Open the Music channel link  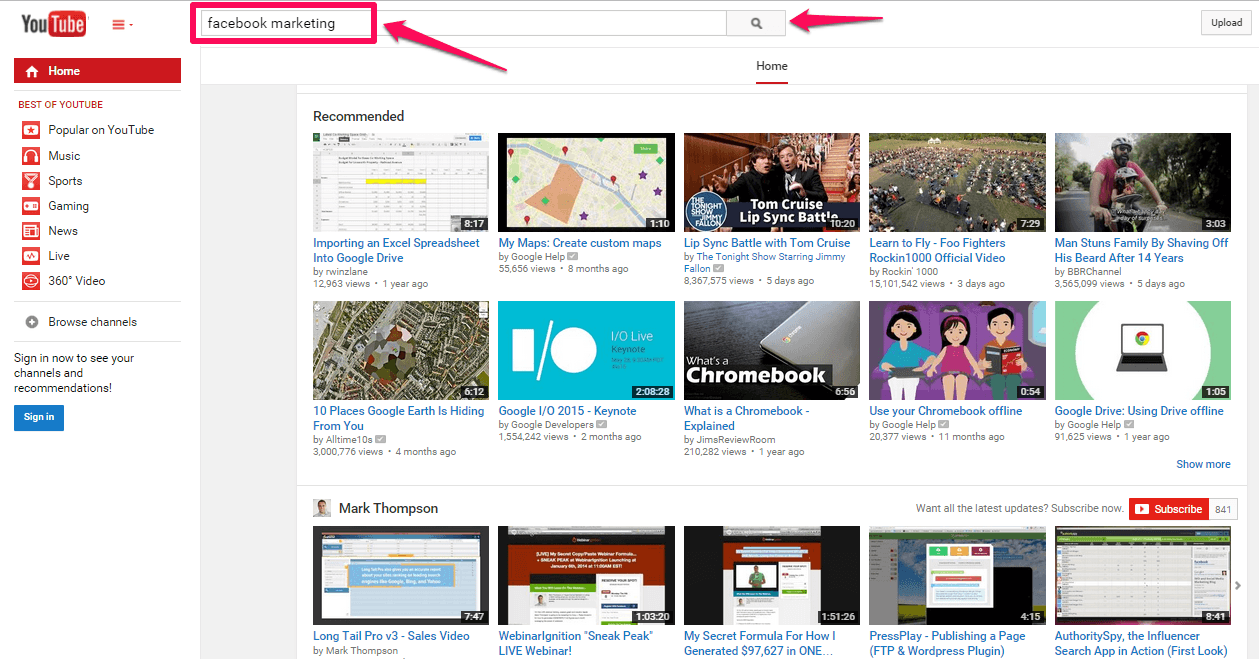64,156
